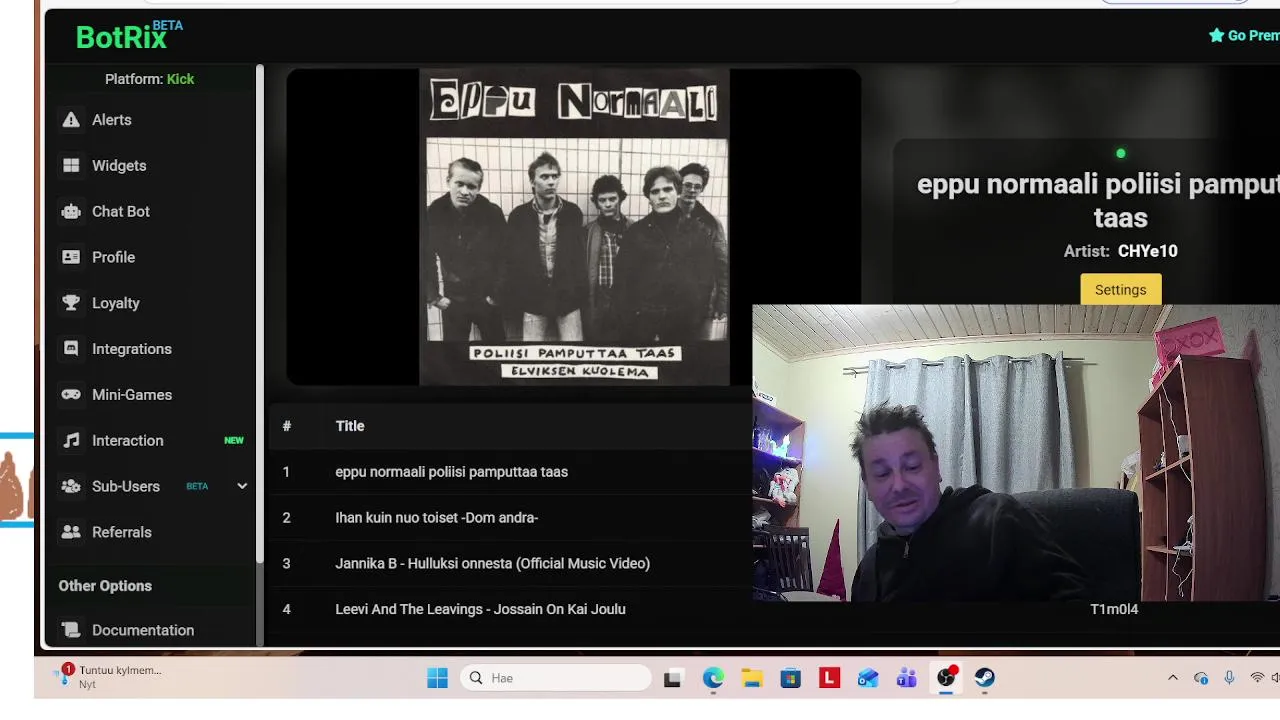1280x720 pixels.
Task: Open Outlook from the taskbar
Action: tap(868, 678)
